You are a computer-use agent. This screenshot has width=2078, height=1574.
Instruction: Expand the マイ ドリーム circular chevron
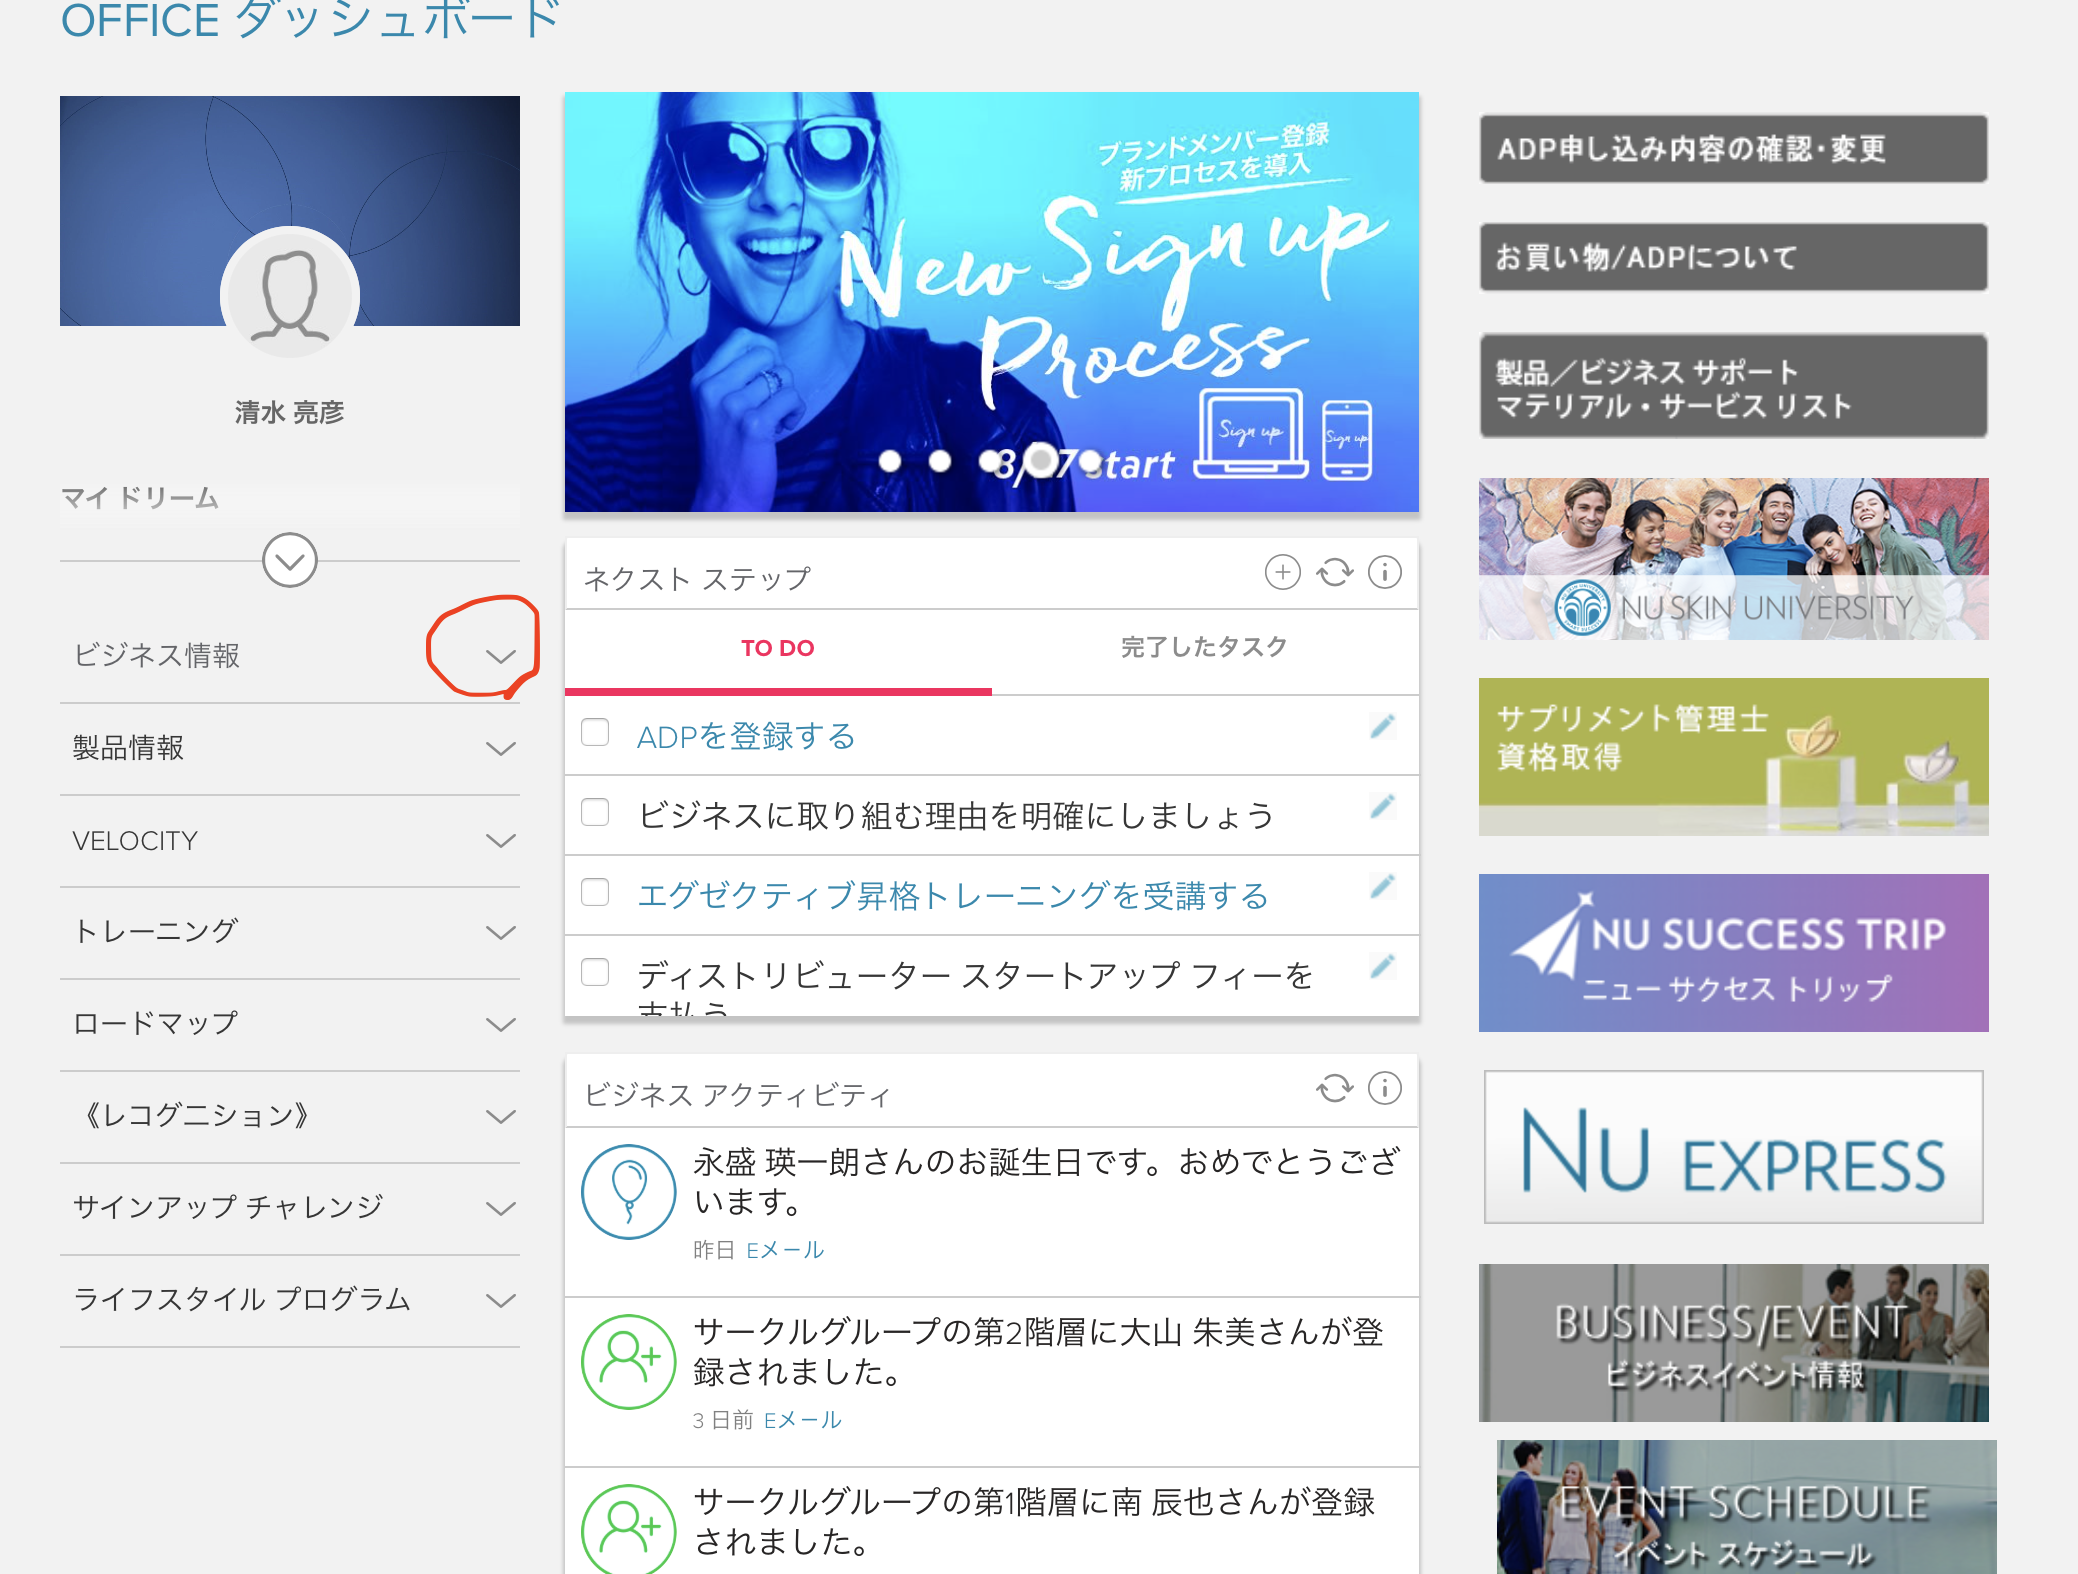290,560
